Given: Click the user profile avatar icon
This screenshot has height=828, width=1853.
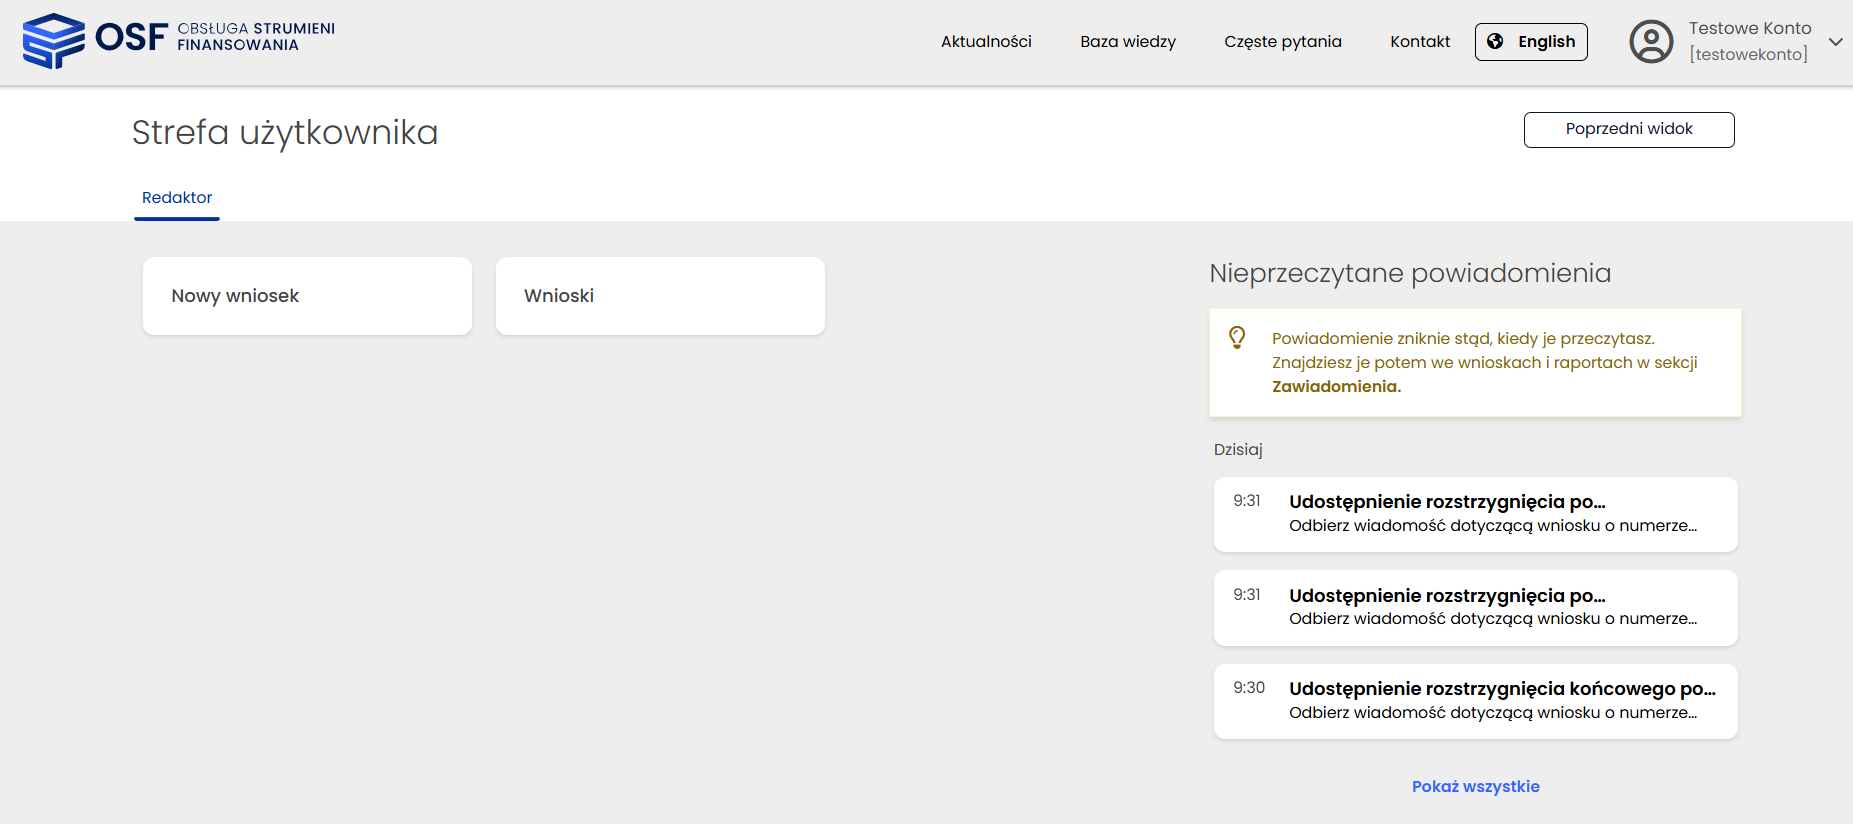Looking at the screenshot, I should [x=1651, y=42].
